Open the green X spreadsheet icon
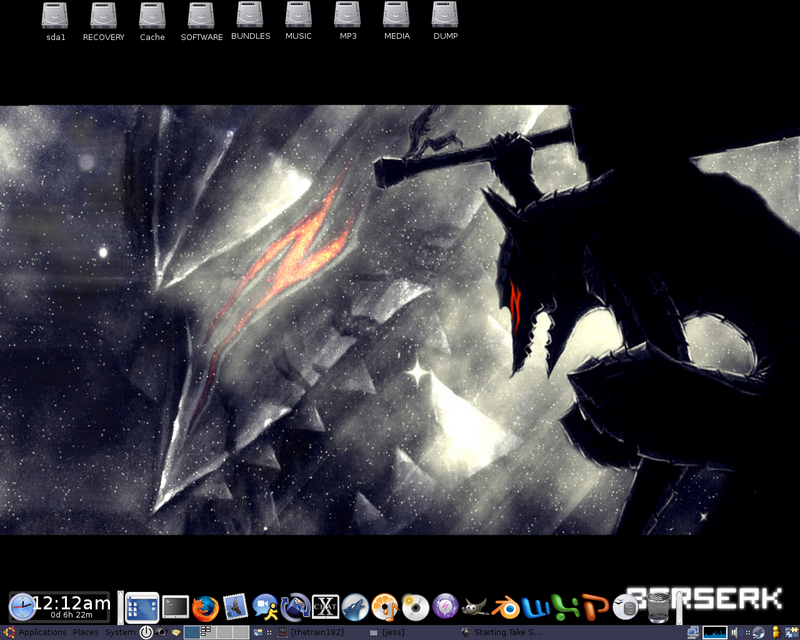 (x=566, y=608)
